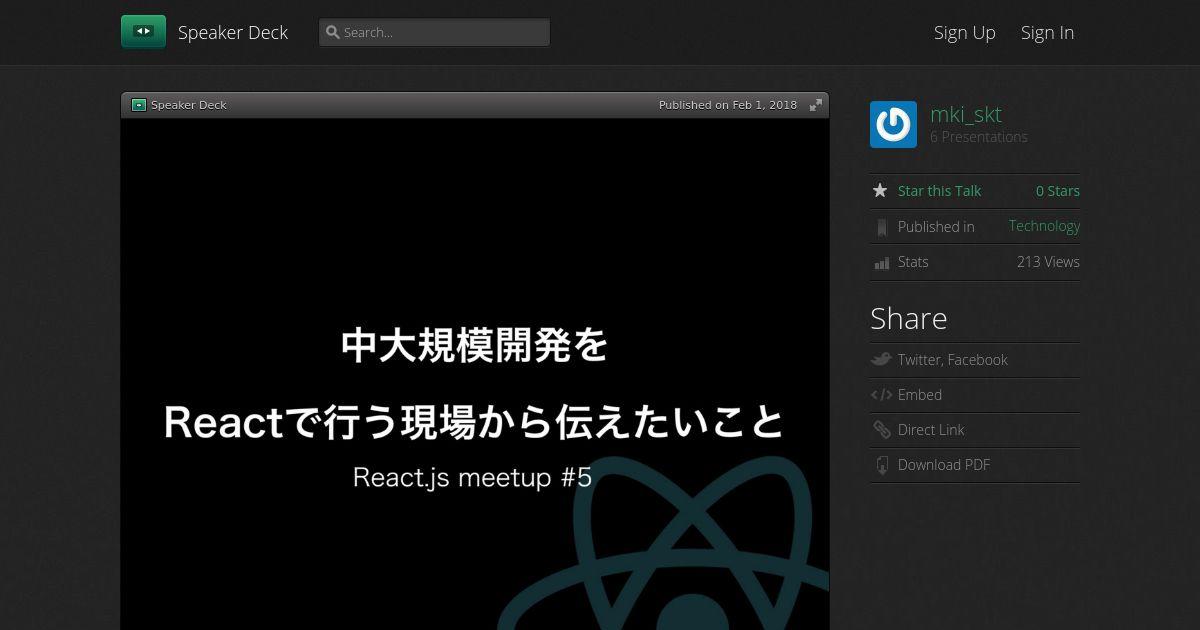This screenshot has height=630, width=1200.
Task: Click the 6 Presentations text
Action: point(978,137)
